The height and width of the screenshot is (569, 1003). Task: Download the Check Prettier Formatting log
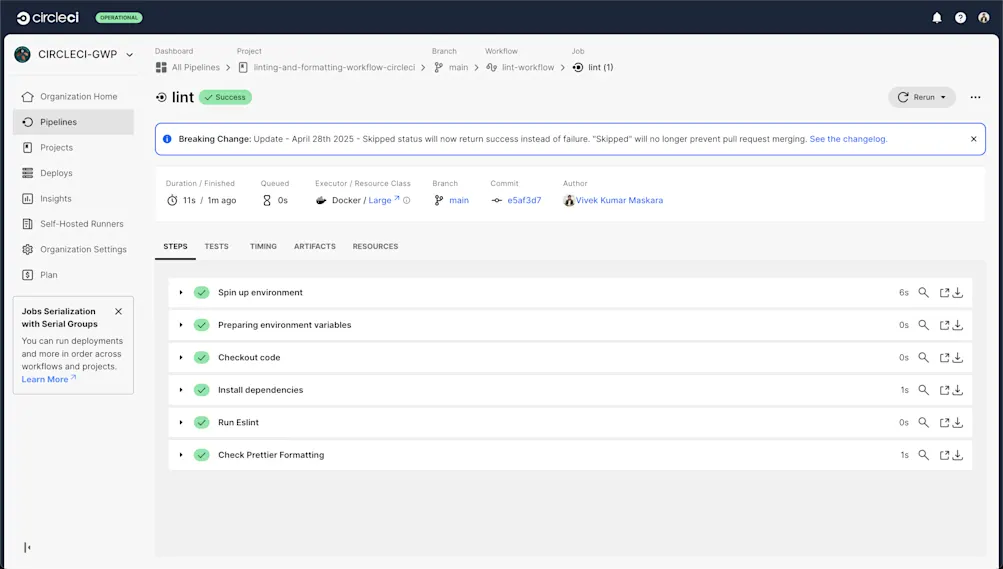coord(958,455)
